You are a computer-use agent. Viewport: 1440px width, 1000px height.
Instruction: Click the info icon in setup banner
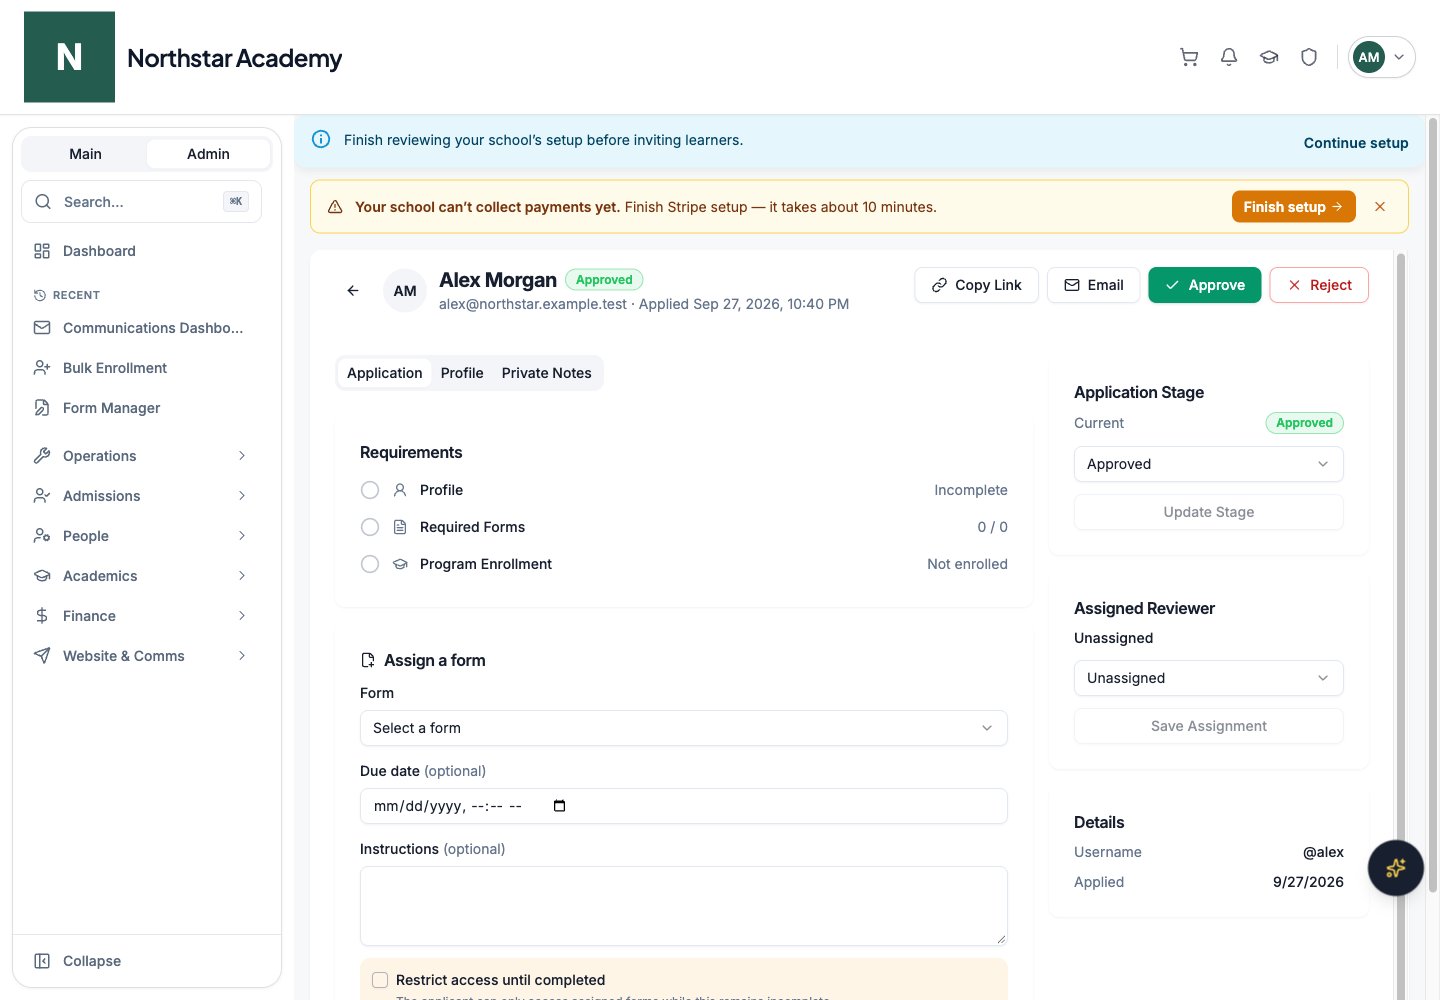click(x=321, y=140)
